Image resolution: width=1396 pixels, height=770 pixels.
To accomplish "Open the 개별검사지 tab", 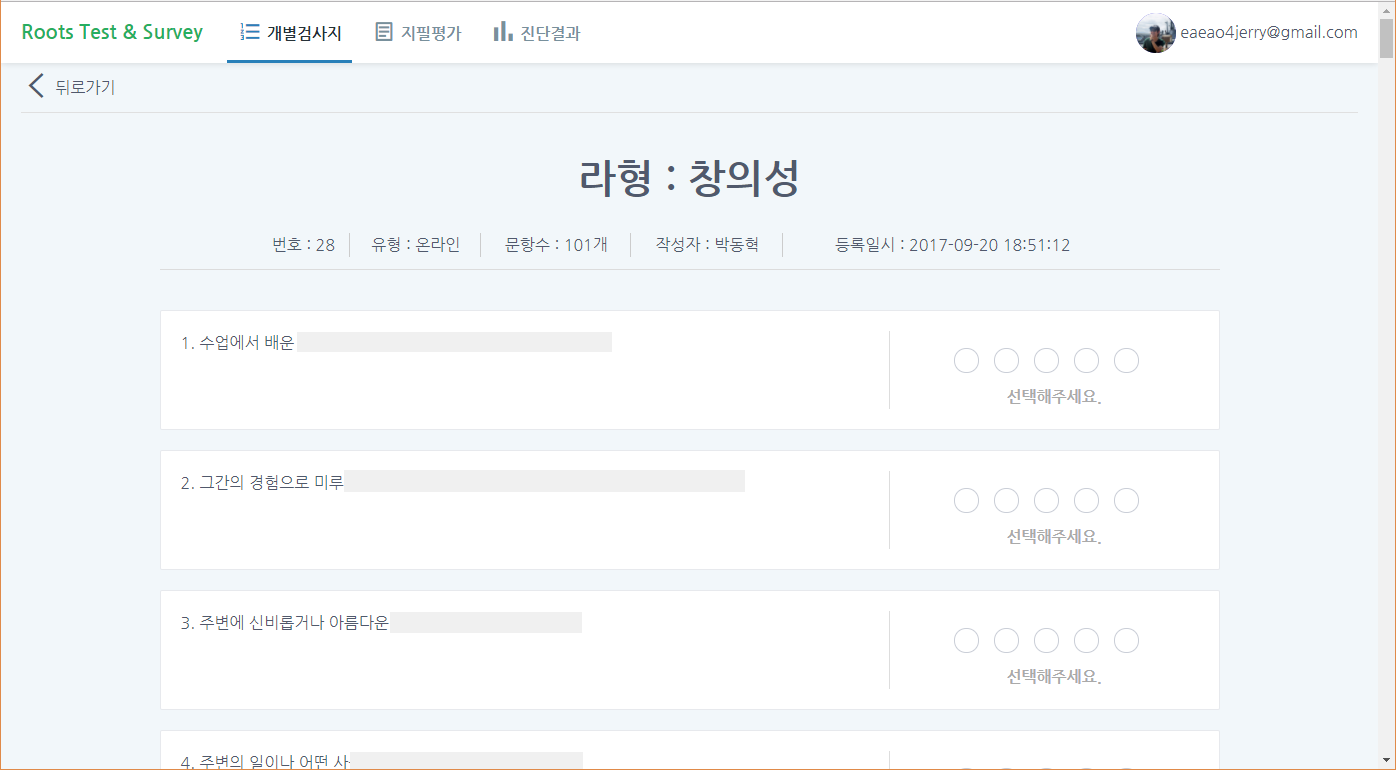I will (x=289, y=32).
